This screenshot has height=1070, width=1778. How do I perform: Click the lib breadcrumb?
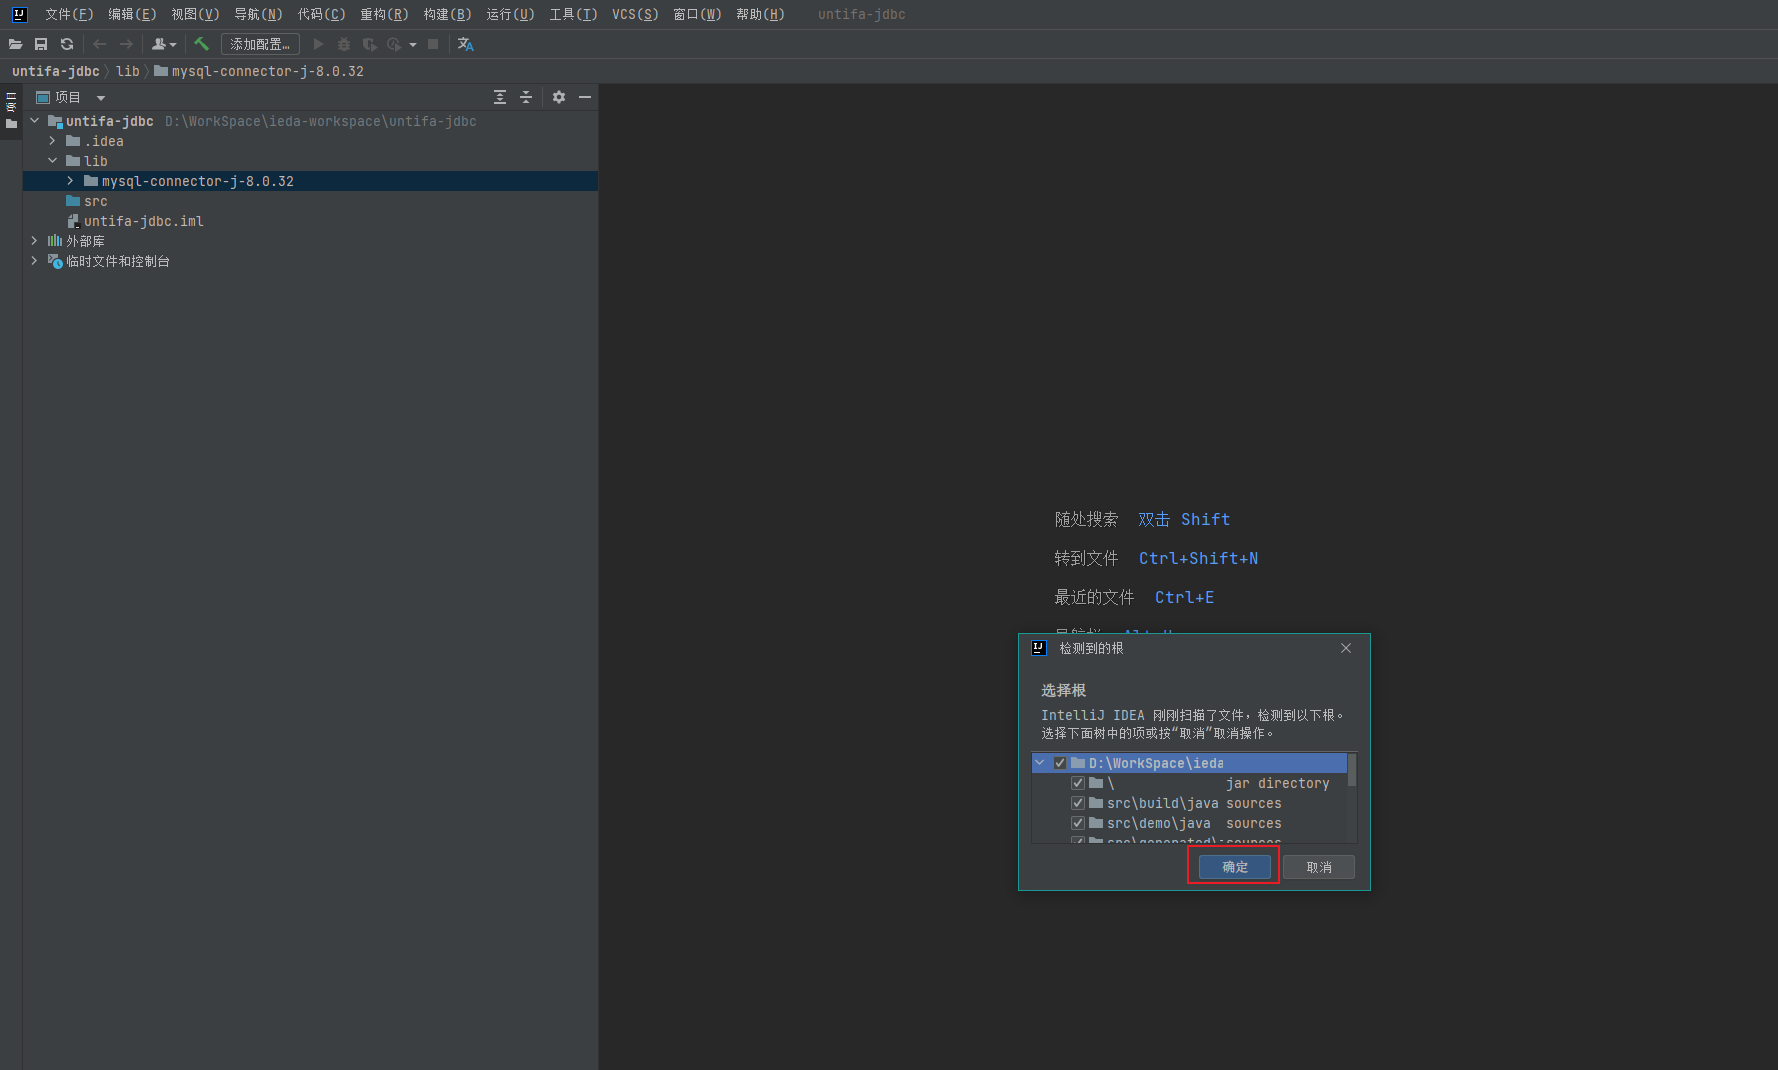[x=127, y=71]
